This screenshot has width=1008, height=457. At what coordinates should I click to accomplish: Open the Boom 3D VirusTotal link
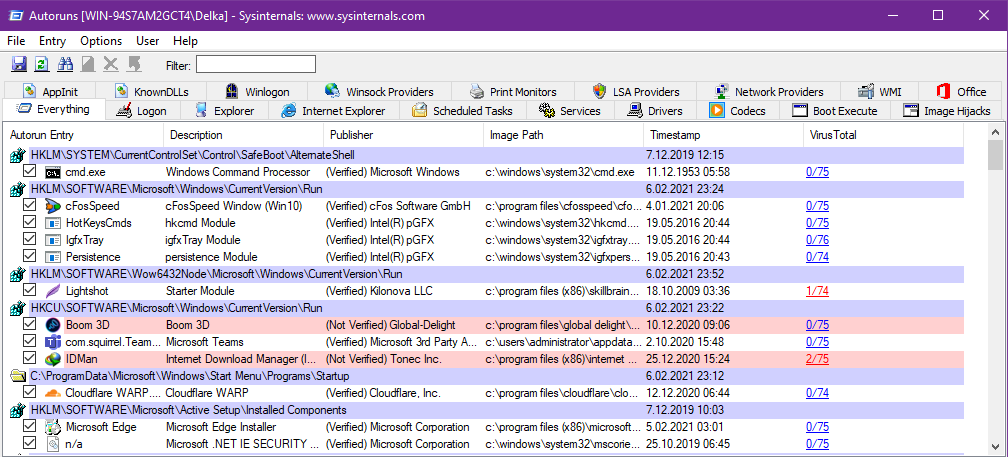point(817,325)
